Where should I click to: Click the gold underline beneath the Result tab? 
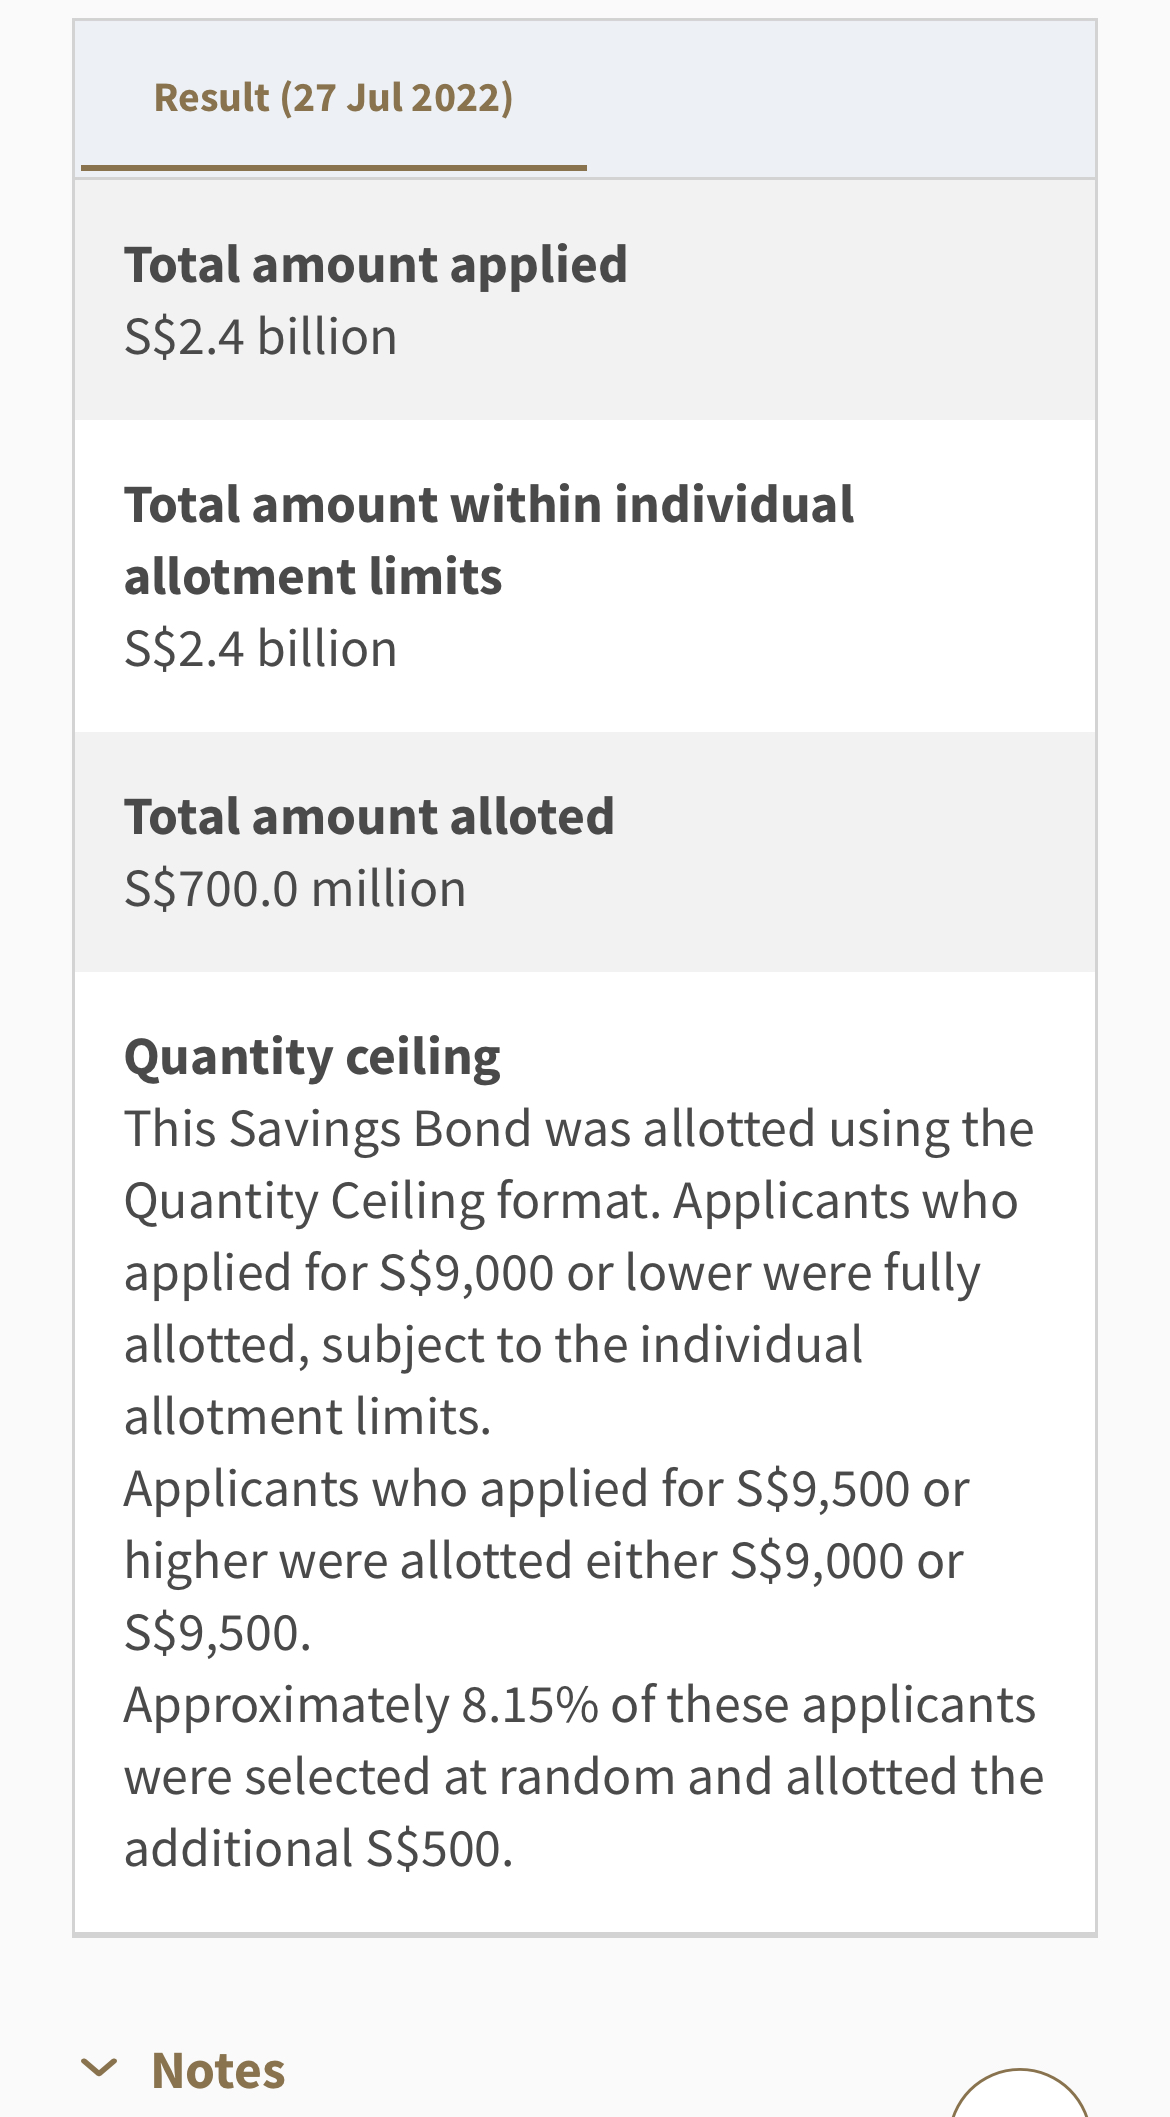coord(333,167)
